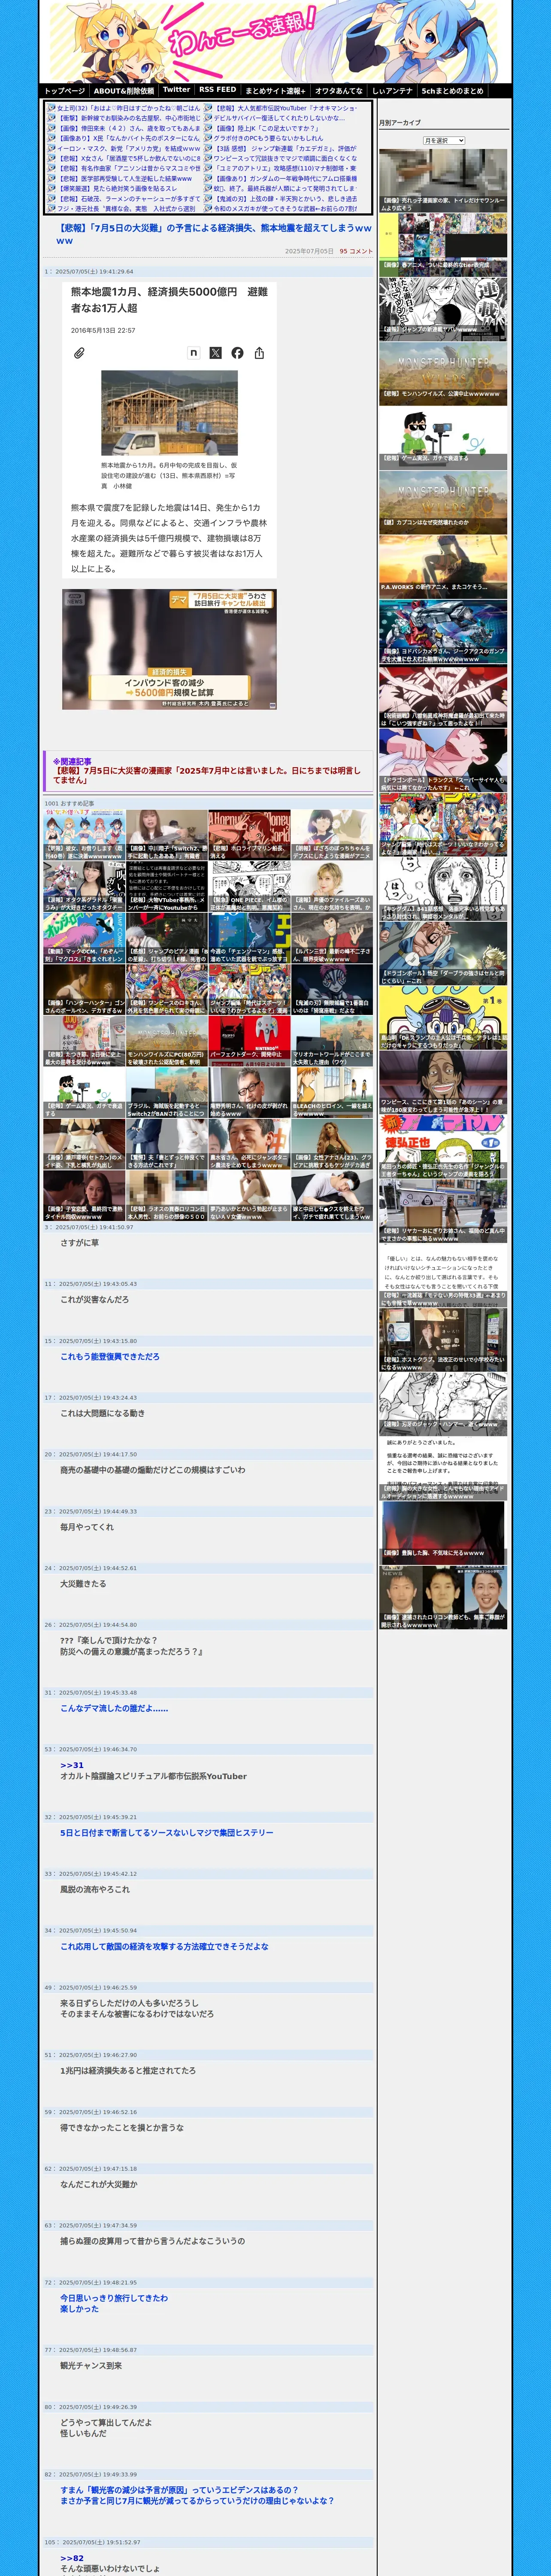551x2576 pixels.
Task: Open the Twitter nav tab
Action: pos(176,91)
